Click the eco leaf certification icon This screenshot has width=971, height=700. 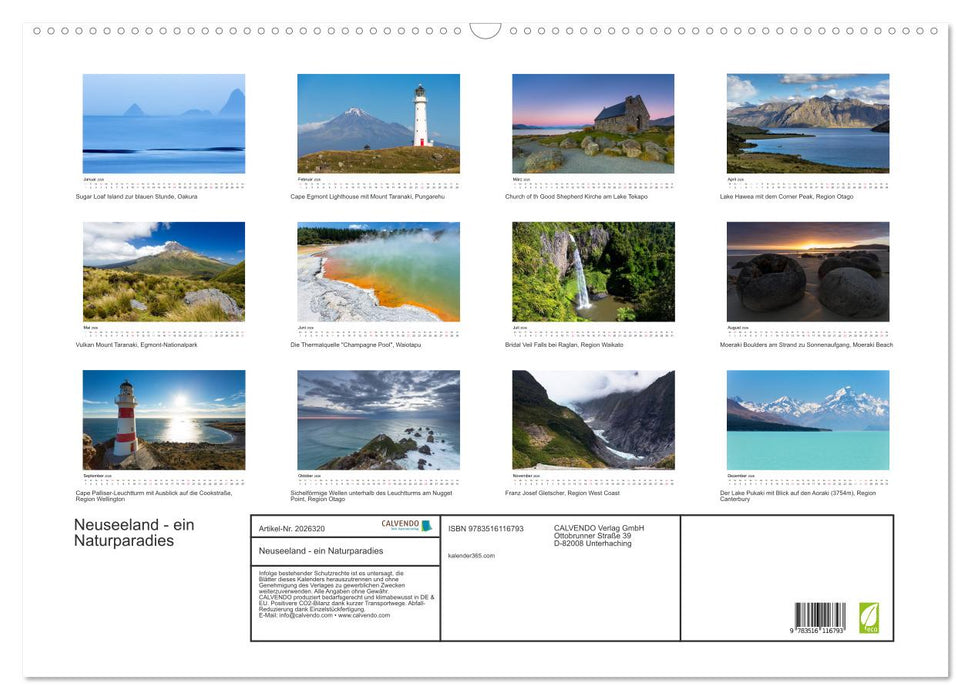pyautogui.click(x=868, y=617)
